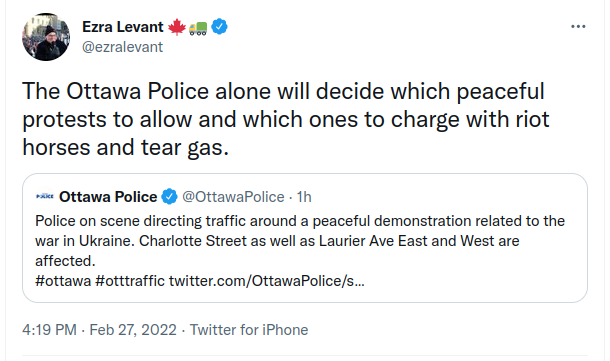
Task: Click the Feb 27, 2022 date
Action: click(x=133, y=330)
